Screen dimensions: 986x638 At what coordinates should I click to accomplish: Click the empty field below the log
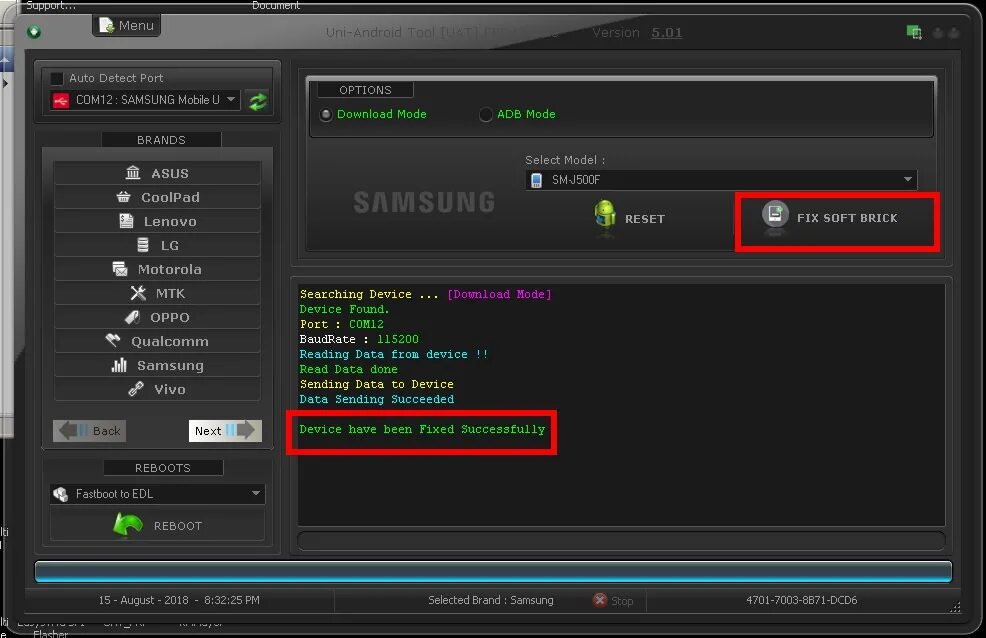tap(621, 541)
